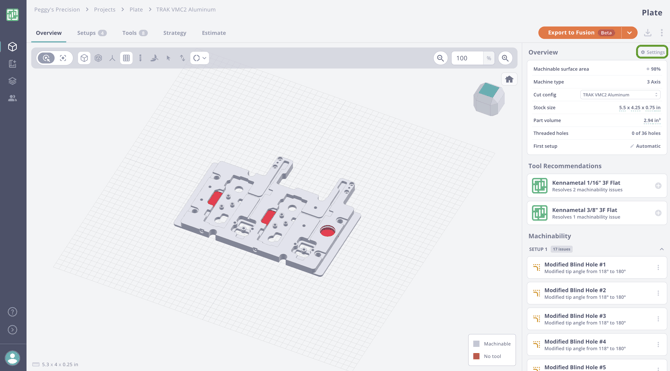The image size is (670, 371).
Task: Click the home view icon
Action: click(x=509, y=79)
